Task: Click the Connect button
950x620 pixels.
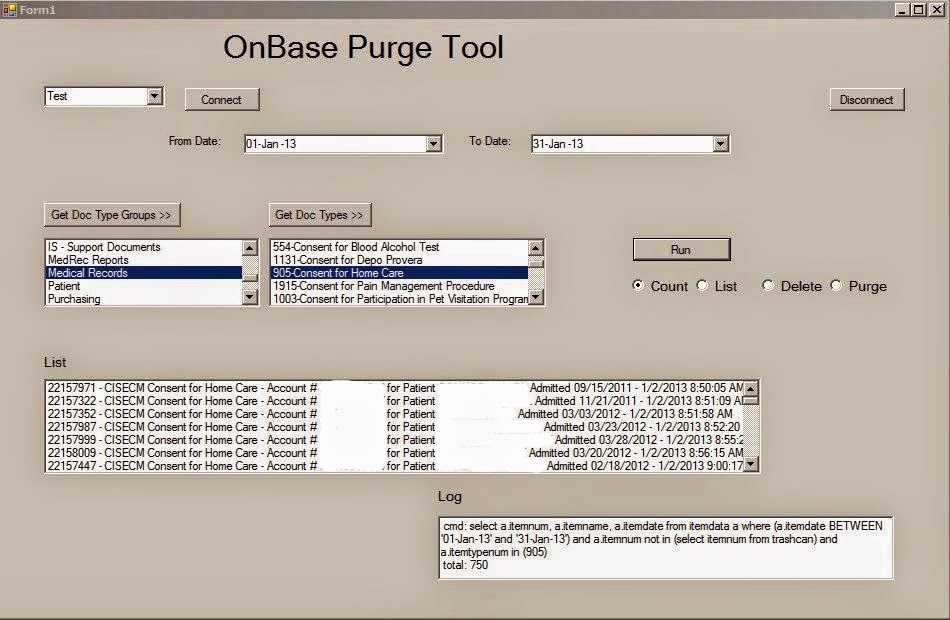Action: pyautogui.click(x=221, y=99)
